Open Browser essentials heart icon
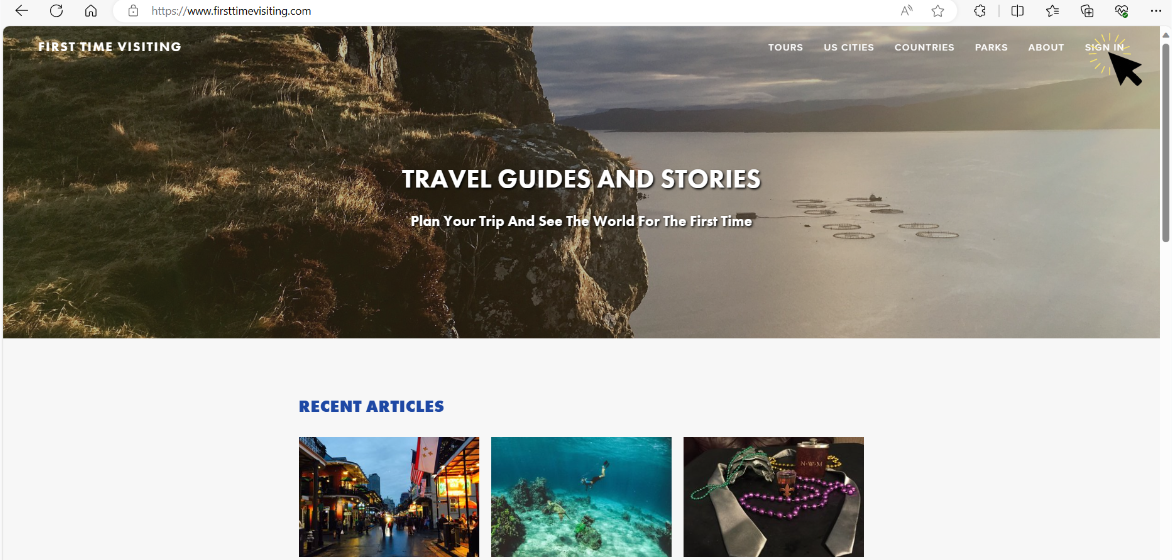Image resolution: width=1172 pixels, height=560 pixels. (1121, 11)
